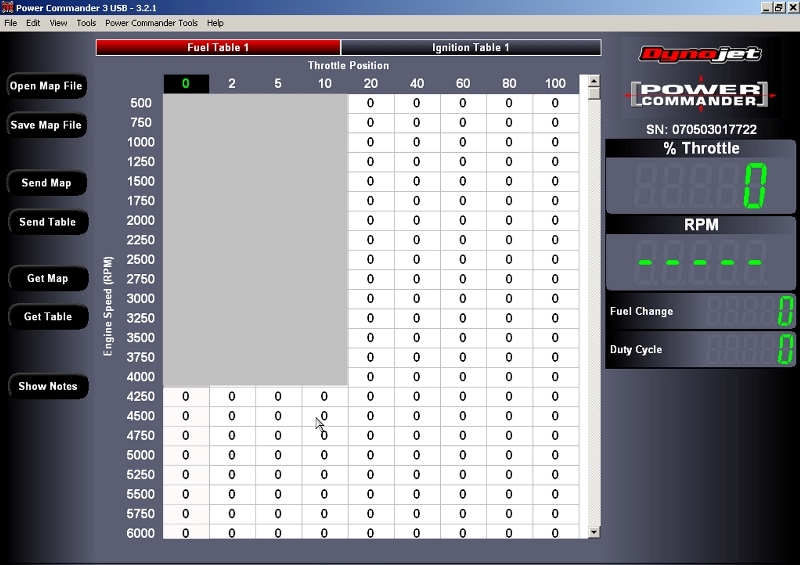Select the cell at 500 RPM, 20 throttle
Screen dimensions: 800x565
pos(370,103)
